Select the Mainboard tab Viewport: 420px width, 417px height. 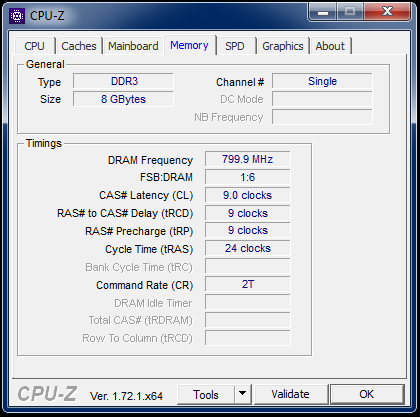pos(133,46)
